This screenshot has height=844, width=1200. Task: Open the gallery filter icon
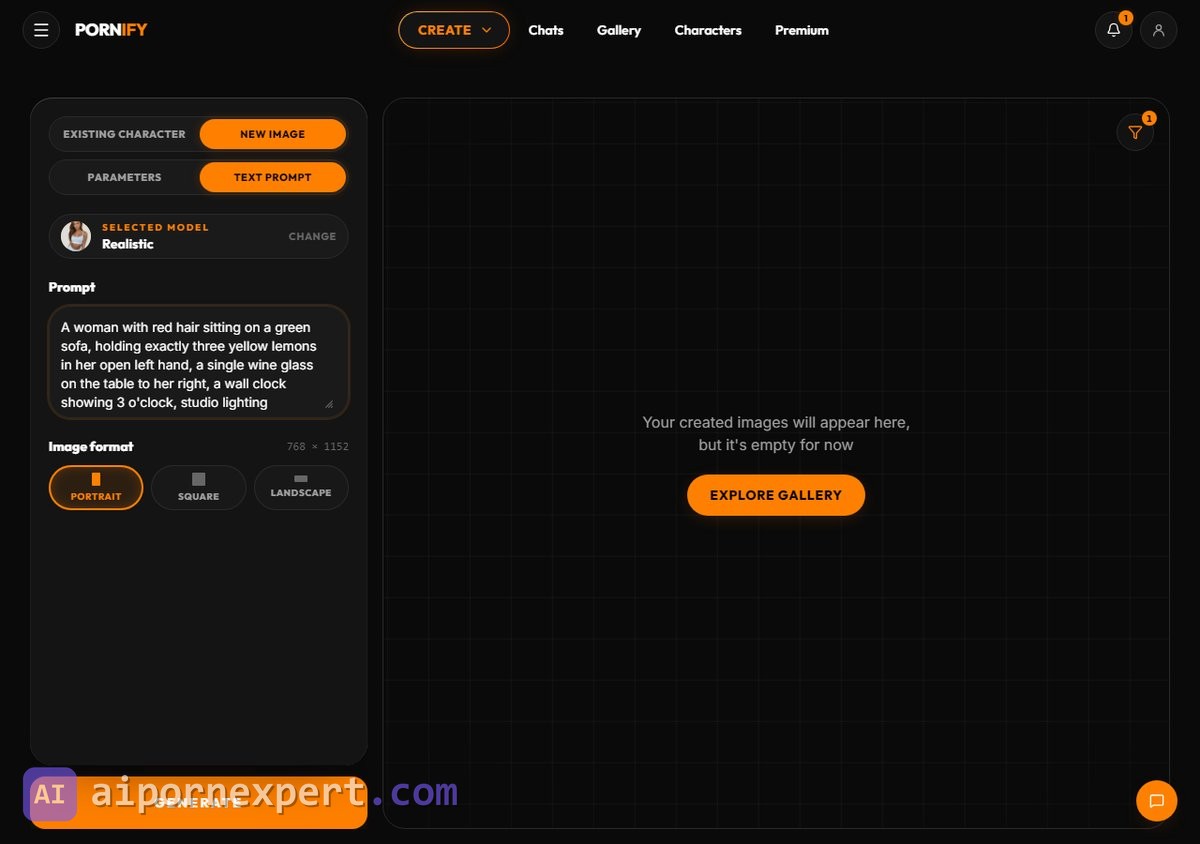click(1135, 132)
